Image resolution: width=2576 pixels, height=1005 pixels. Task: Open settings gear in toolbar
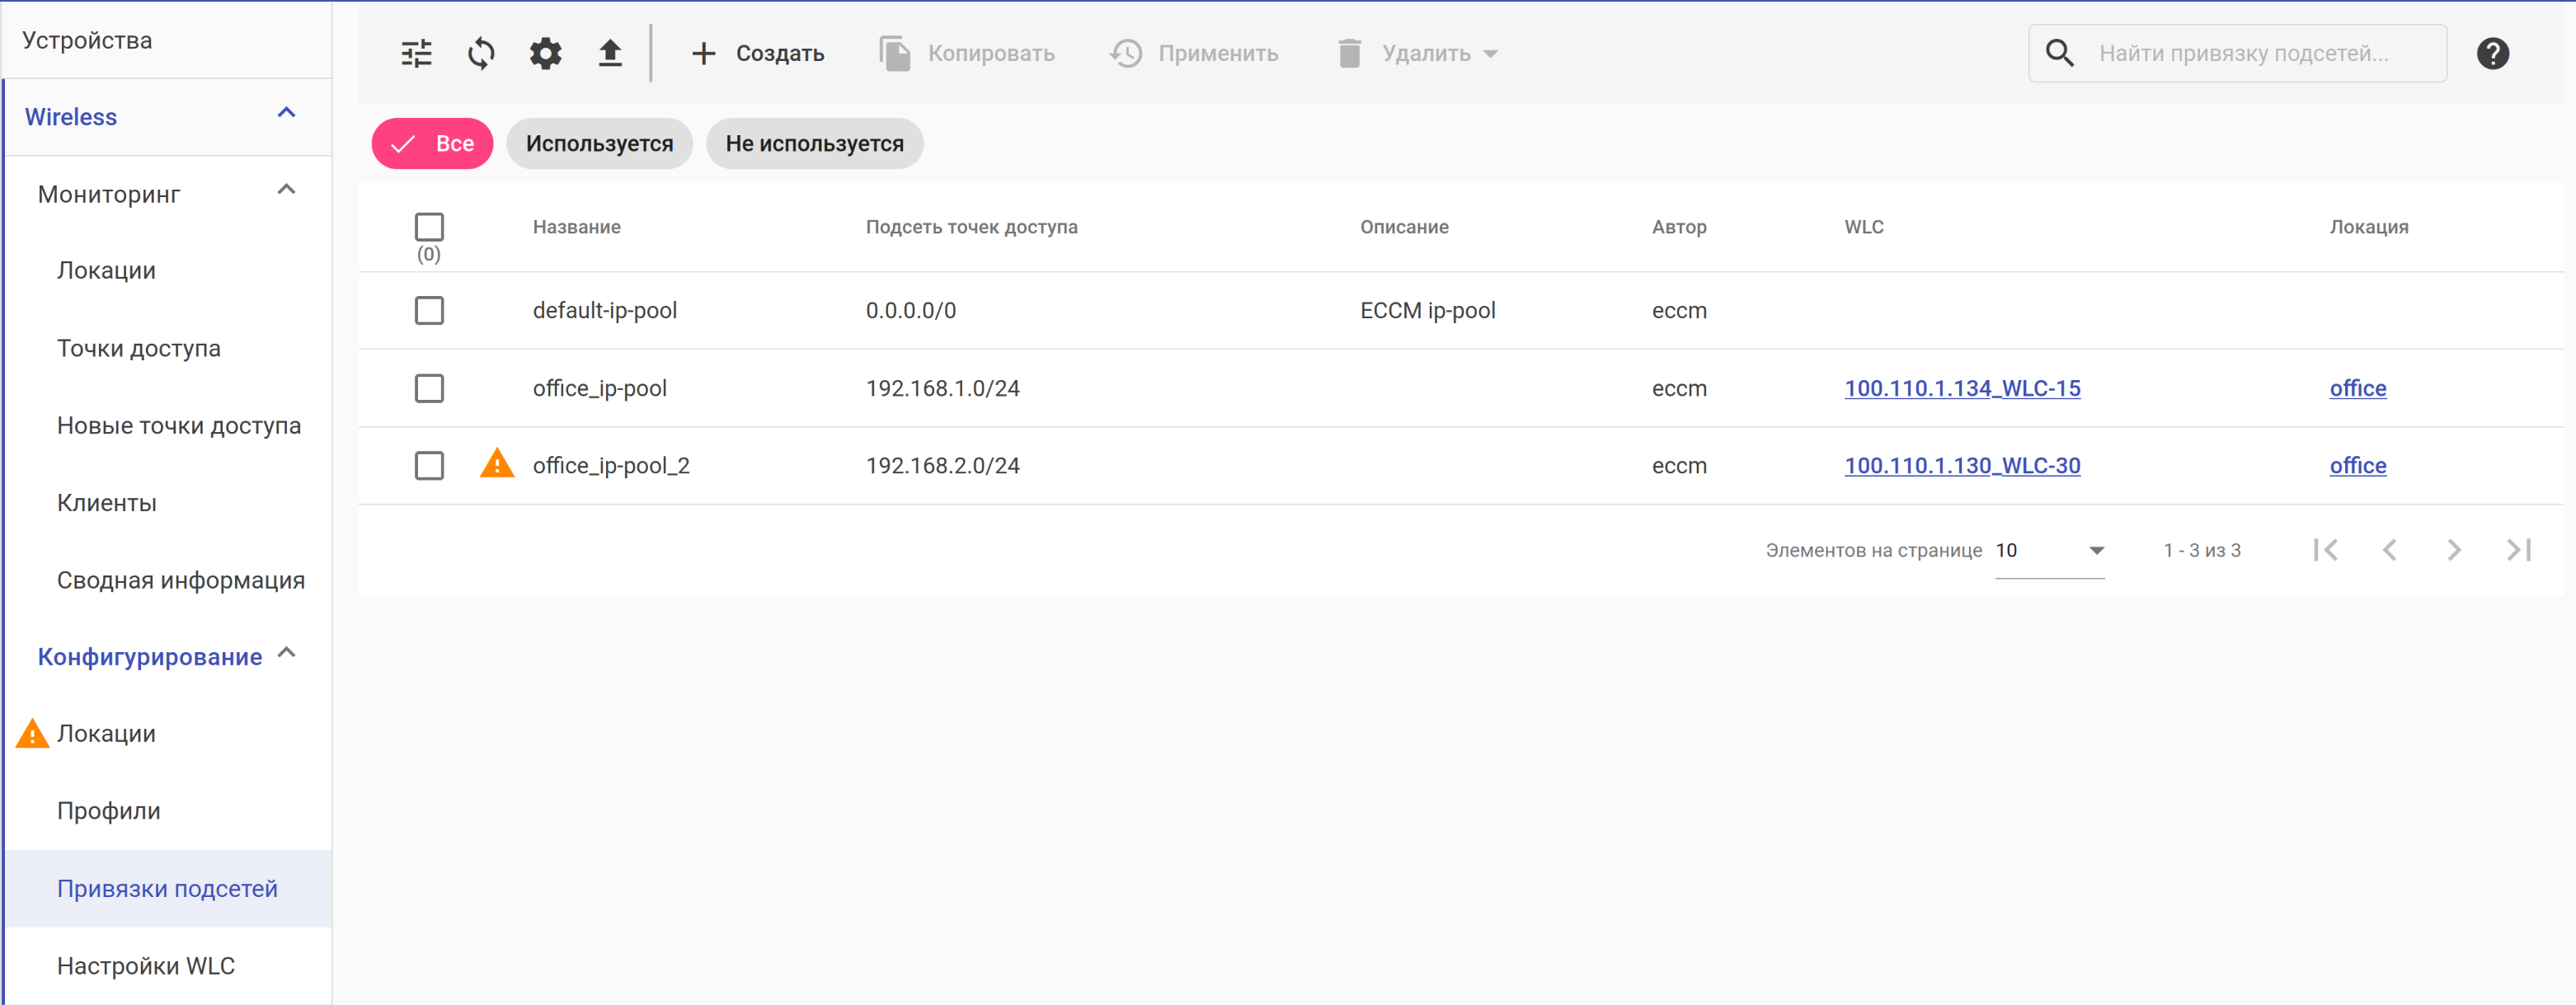click(x=545, y=53)
